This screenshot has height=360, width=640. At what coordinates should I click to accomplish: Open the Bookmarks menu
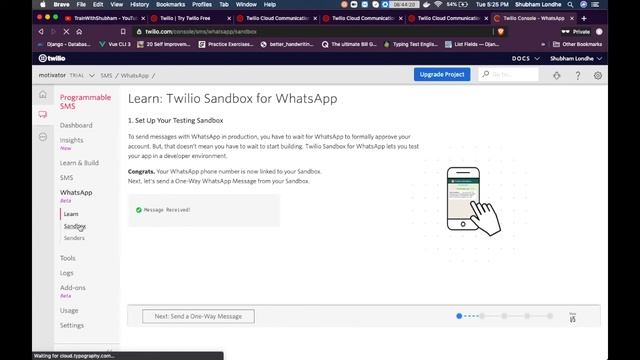point(171,4)
